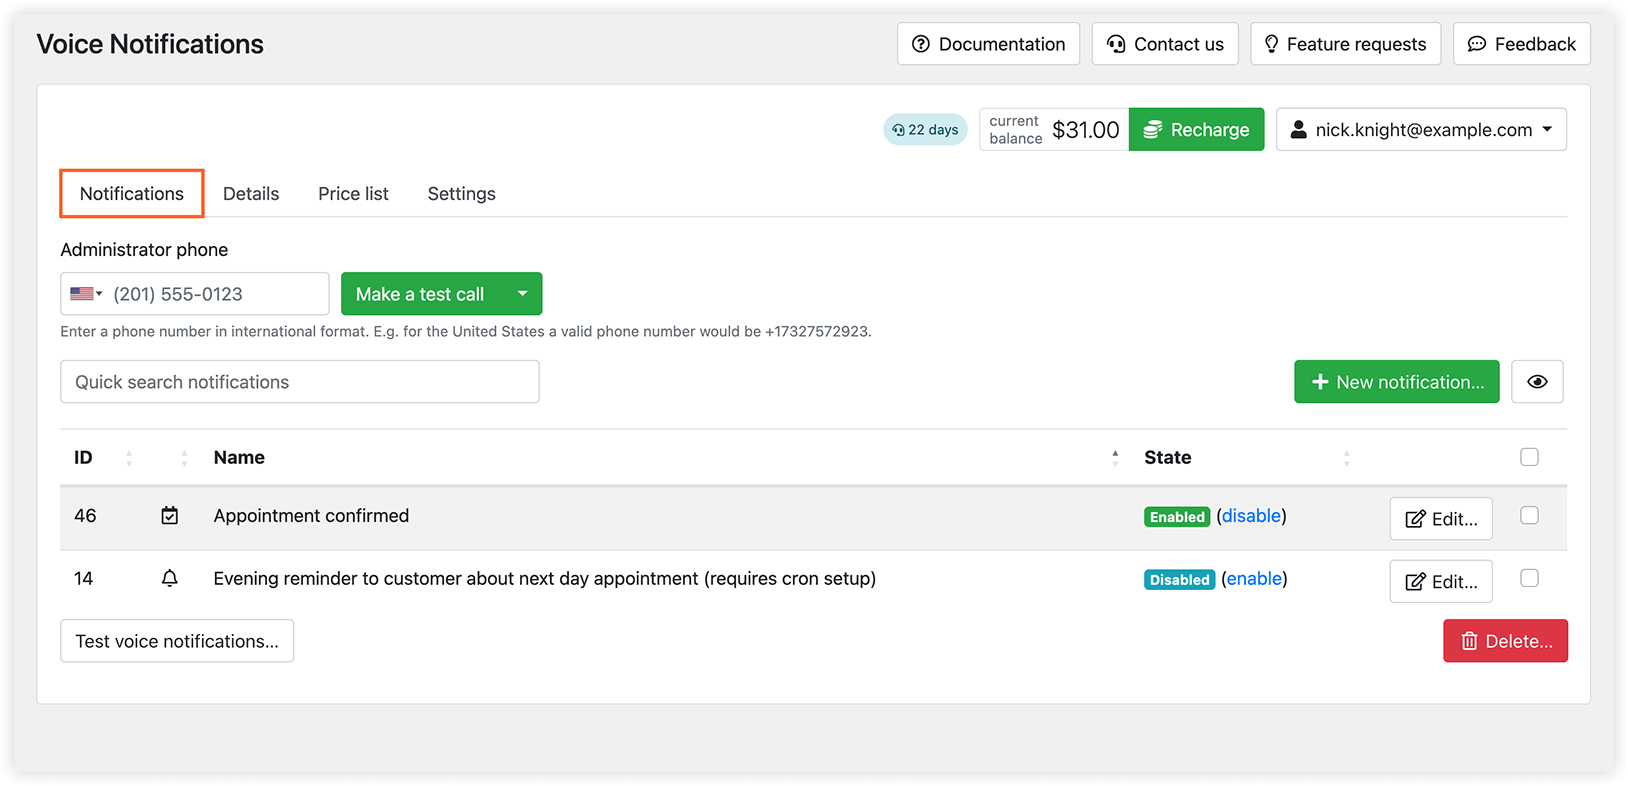Create a New notification
This screenshot has width=1628, height=786.
coord(1397,382)
